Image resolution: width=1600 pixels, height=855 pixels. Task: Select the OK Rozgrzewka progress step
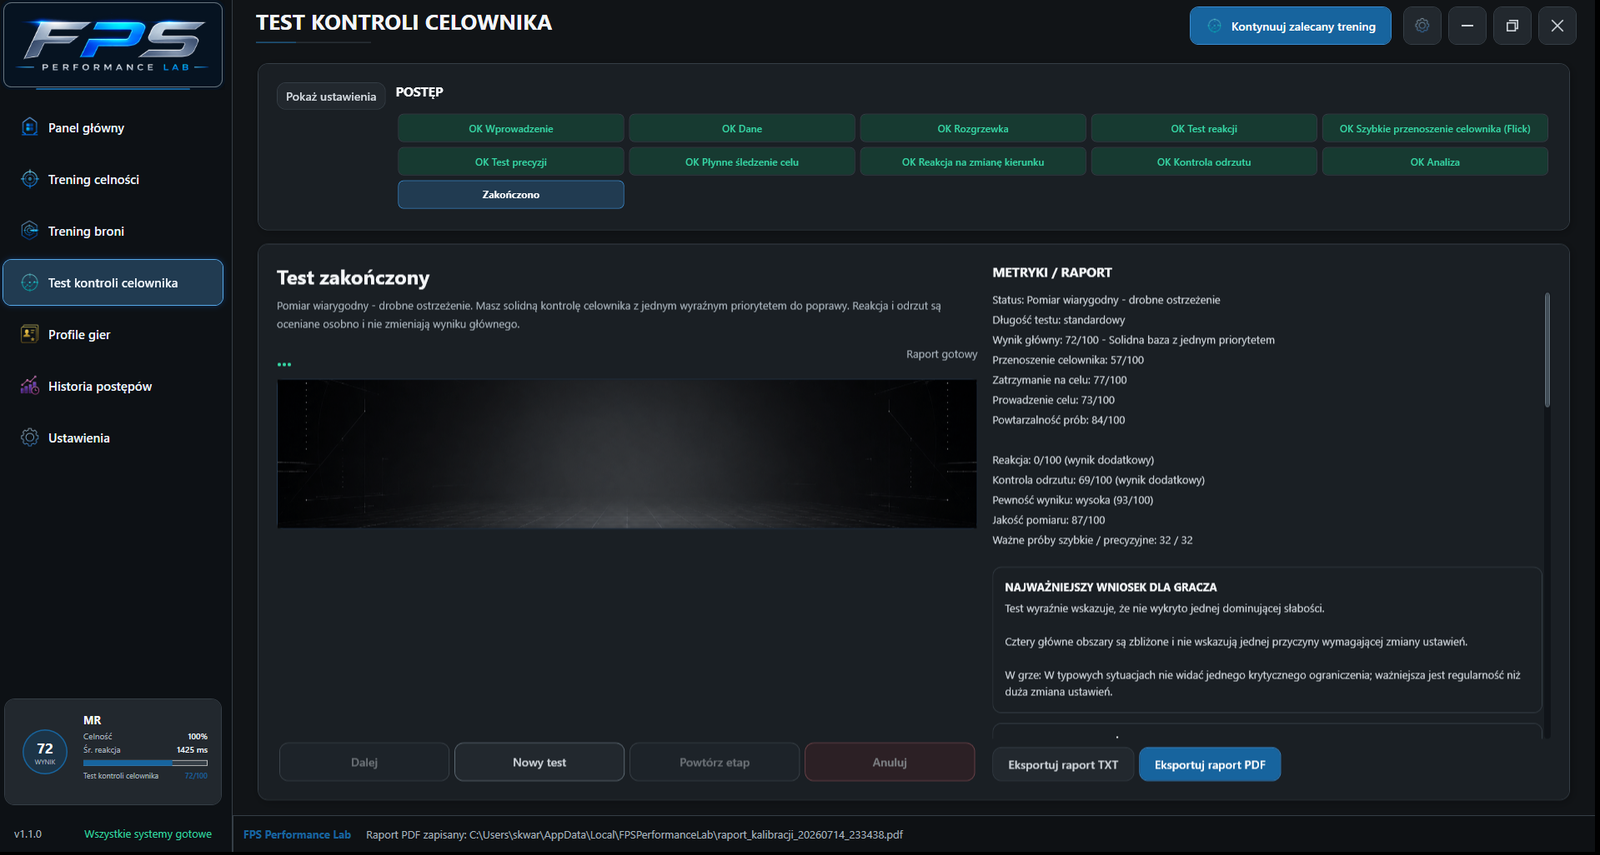tap(973, 128)
